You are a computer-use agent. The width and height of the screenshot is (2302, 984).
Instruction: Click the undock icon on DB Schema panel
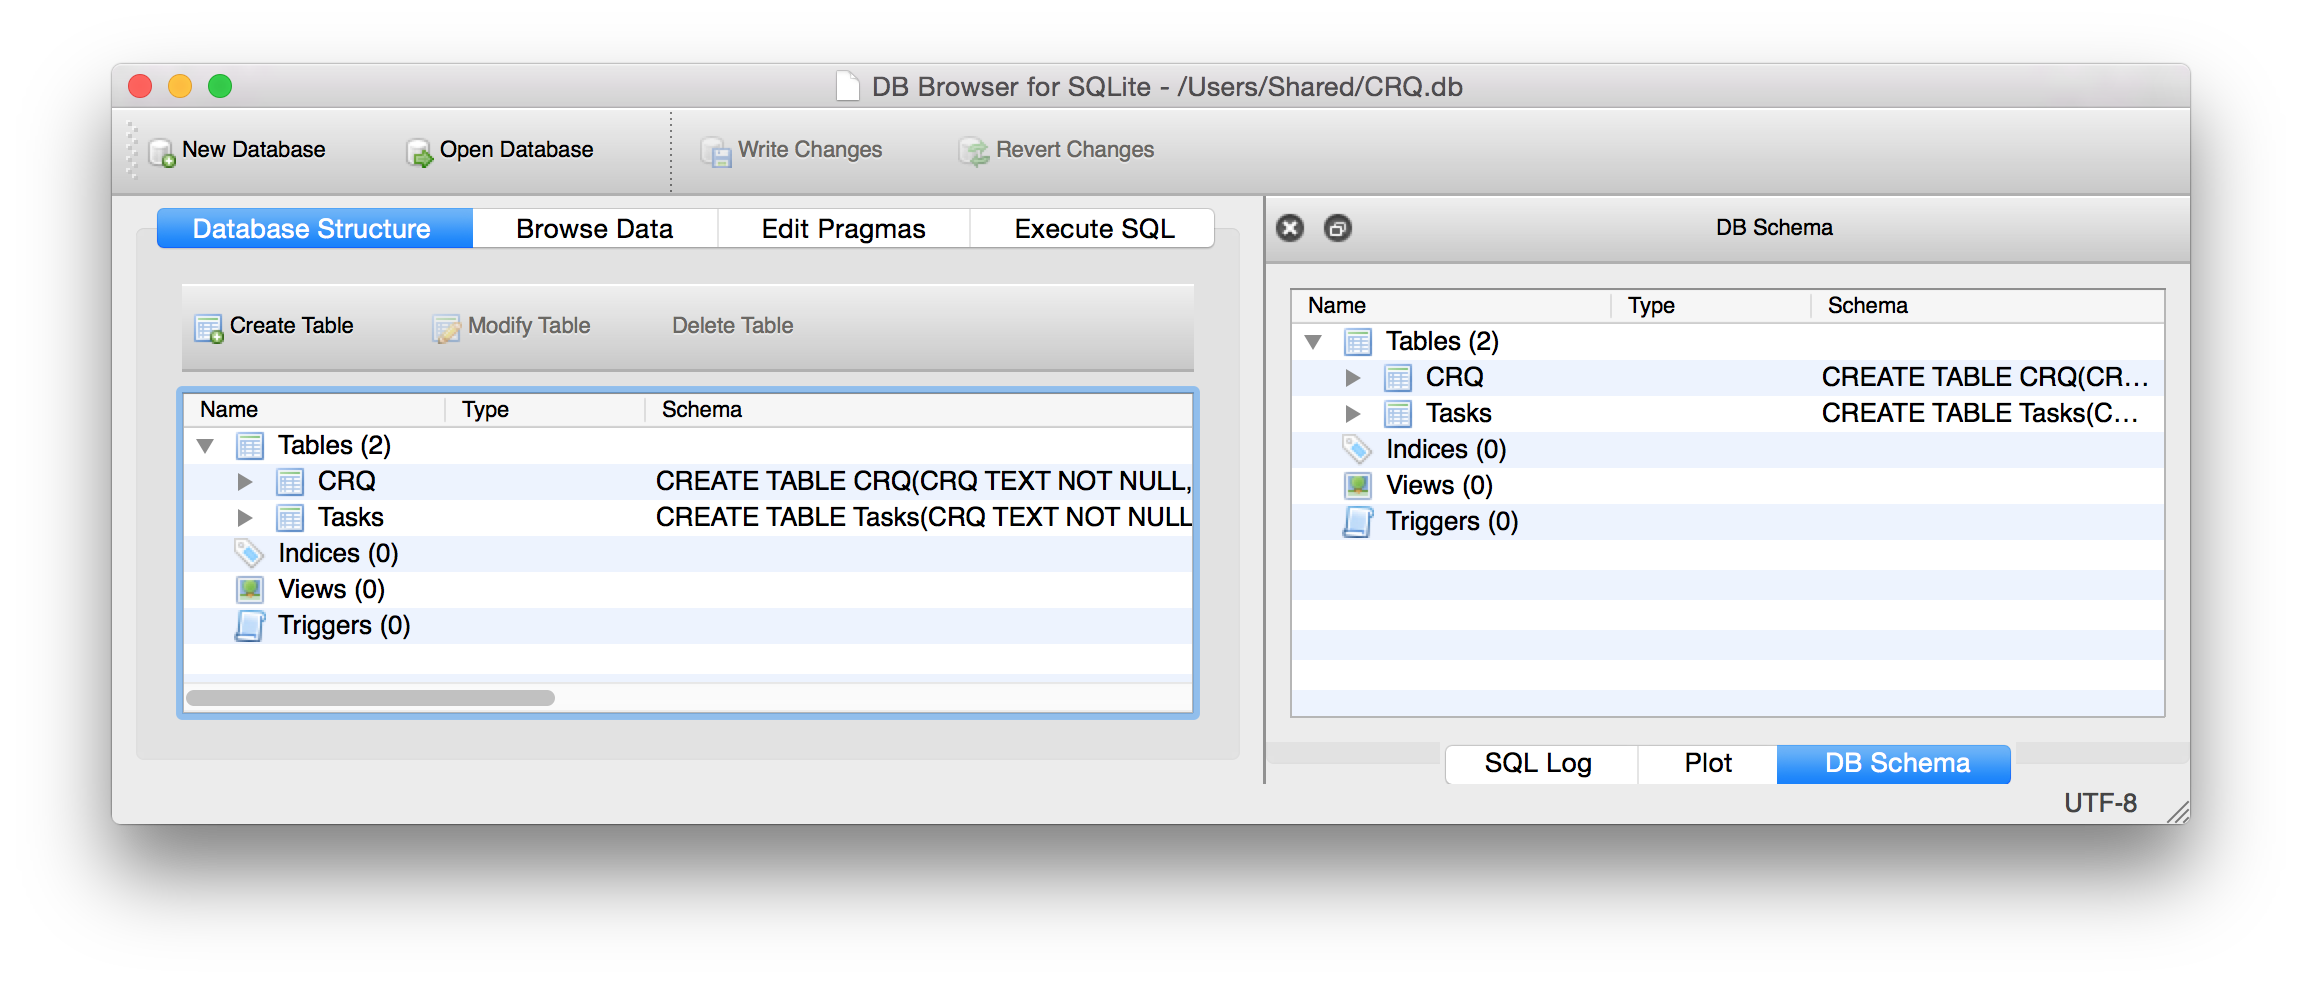1337,229
